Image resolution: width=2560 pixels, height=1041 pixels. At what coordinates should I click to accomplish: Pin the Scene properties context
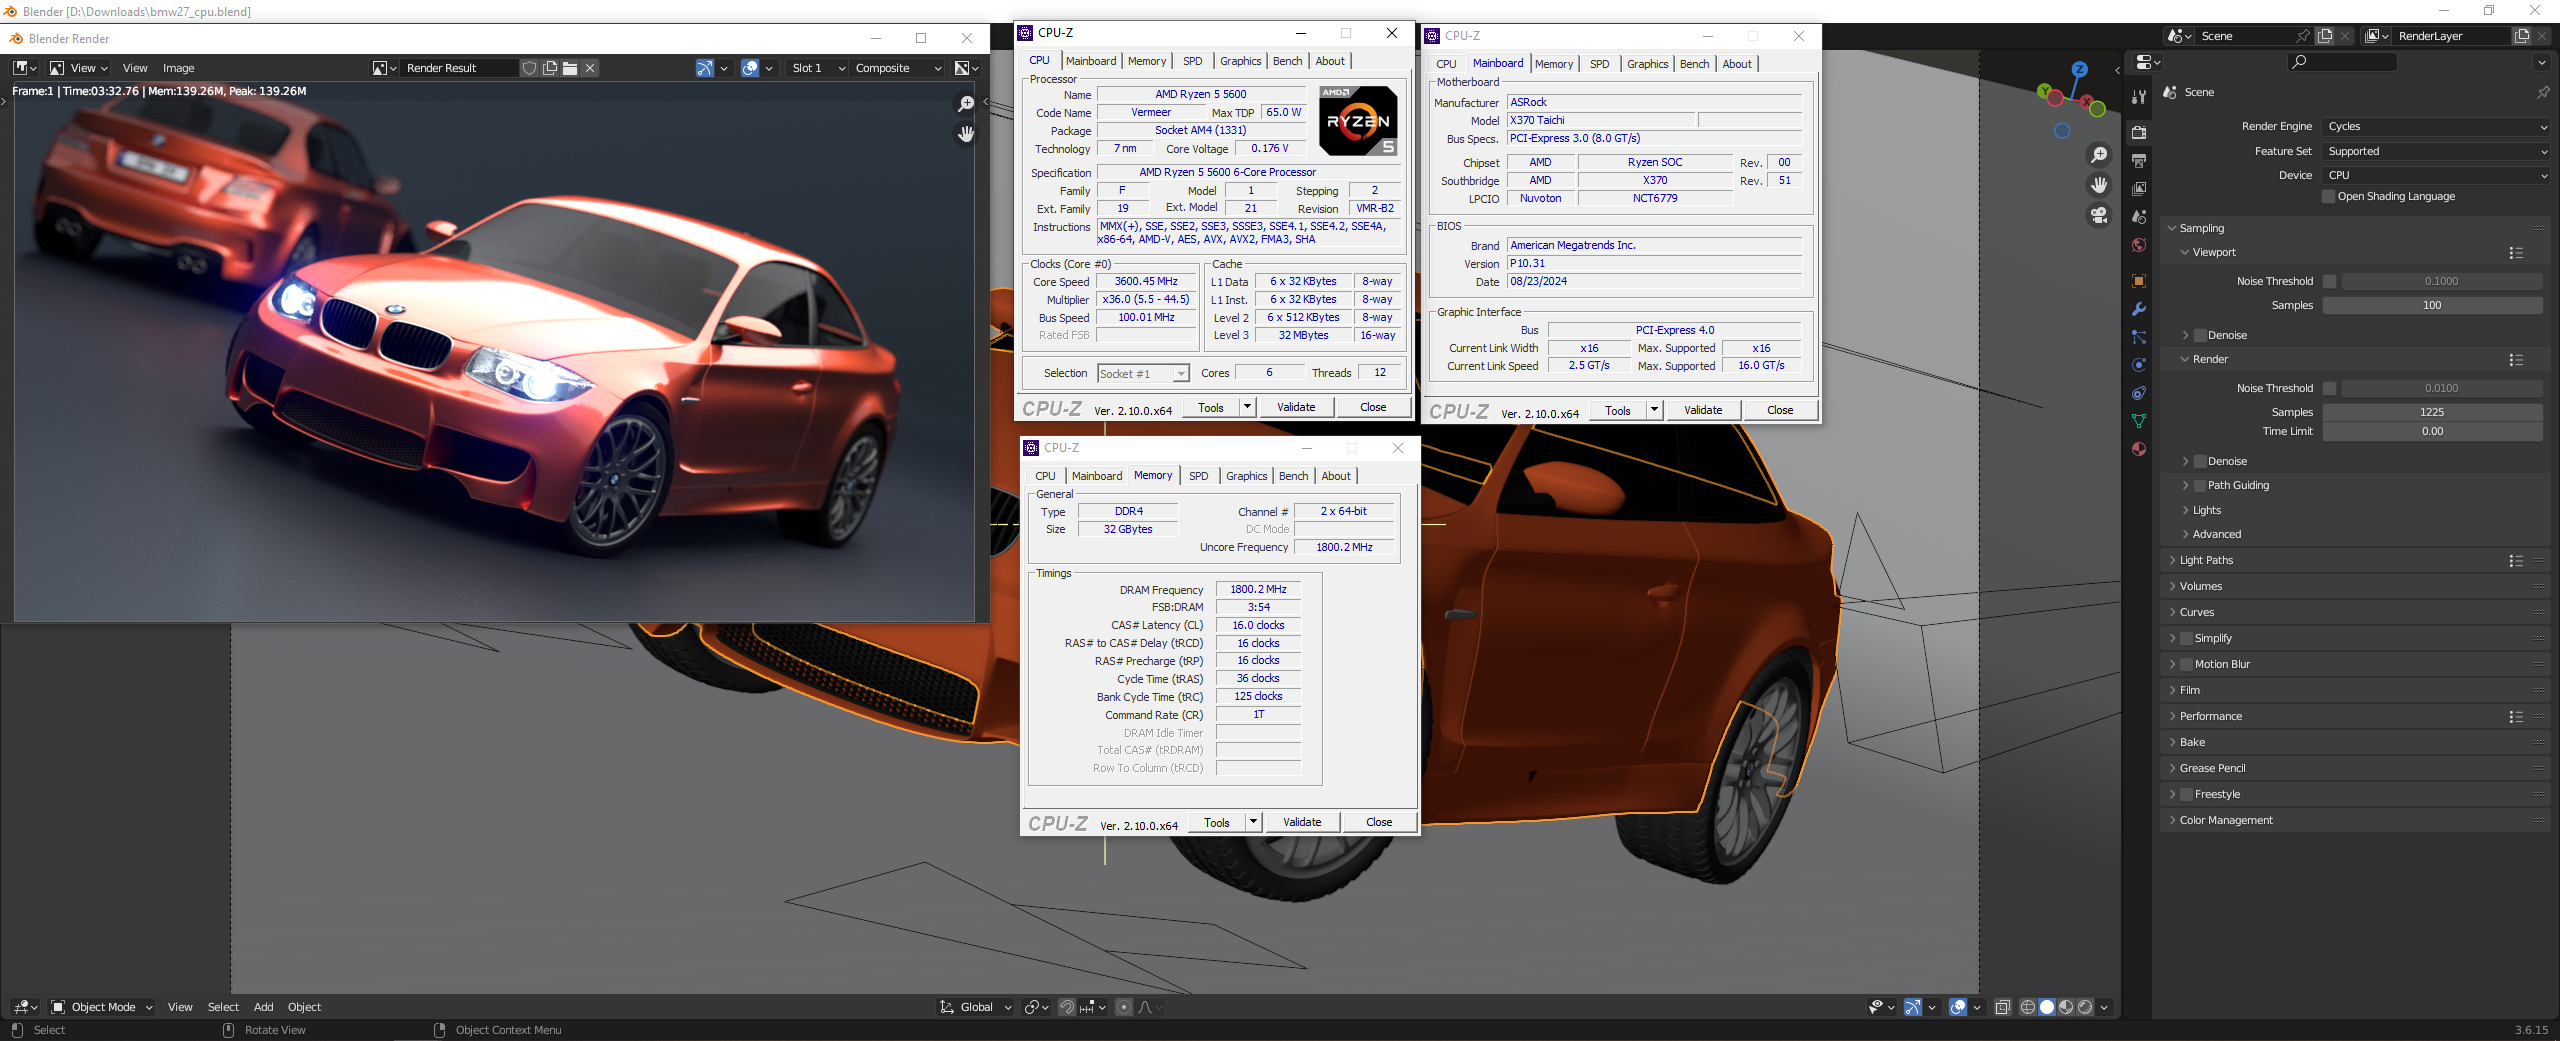click(2543, 92)
